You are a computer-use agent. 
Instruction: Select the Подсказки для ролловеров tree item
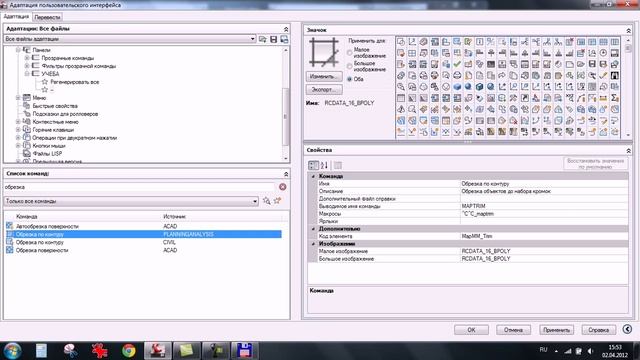(65, 114)
